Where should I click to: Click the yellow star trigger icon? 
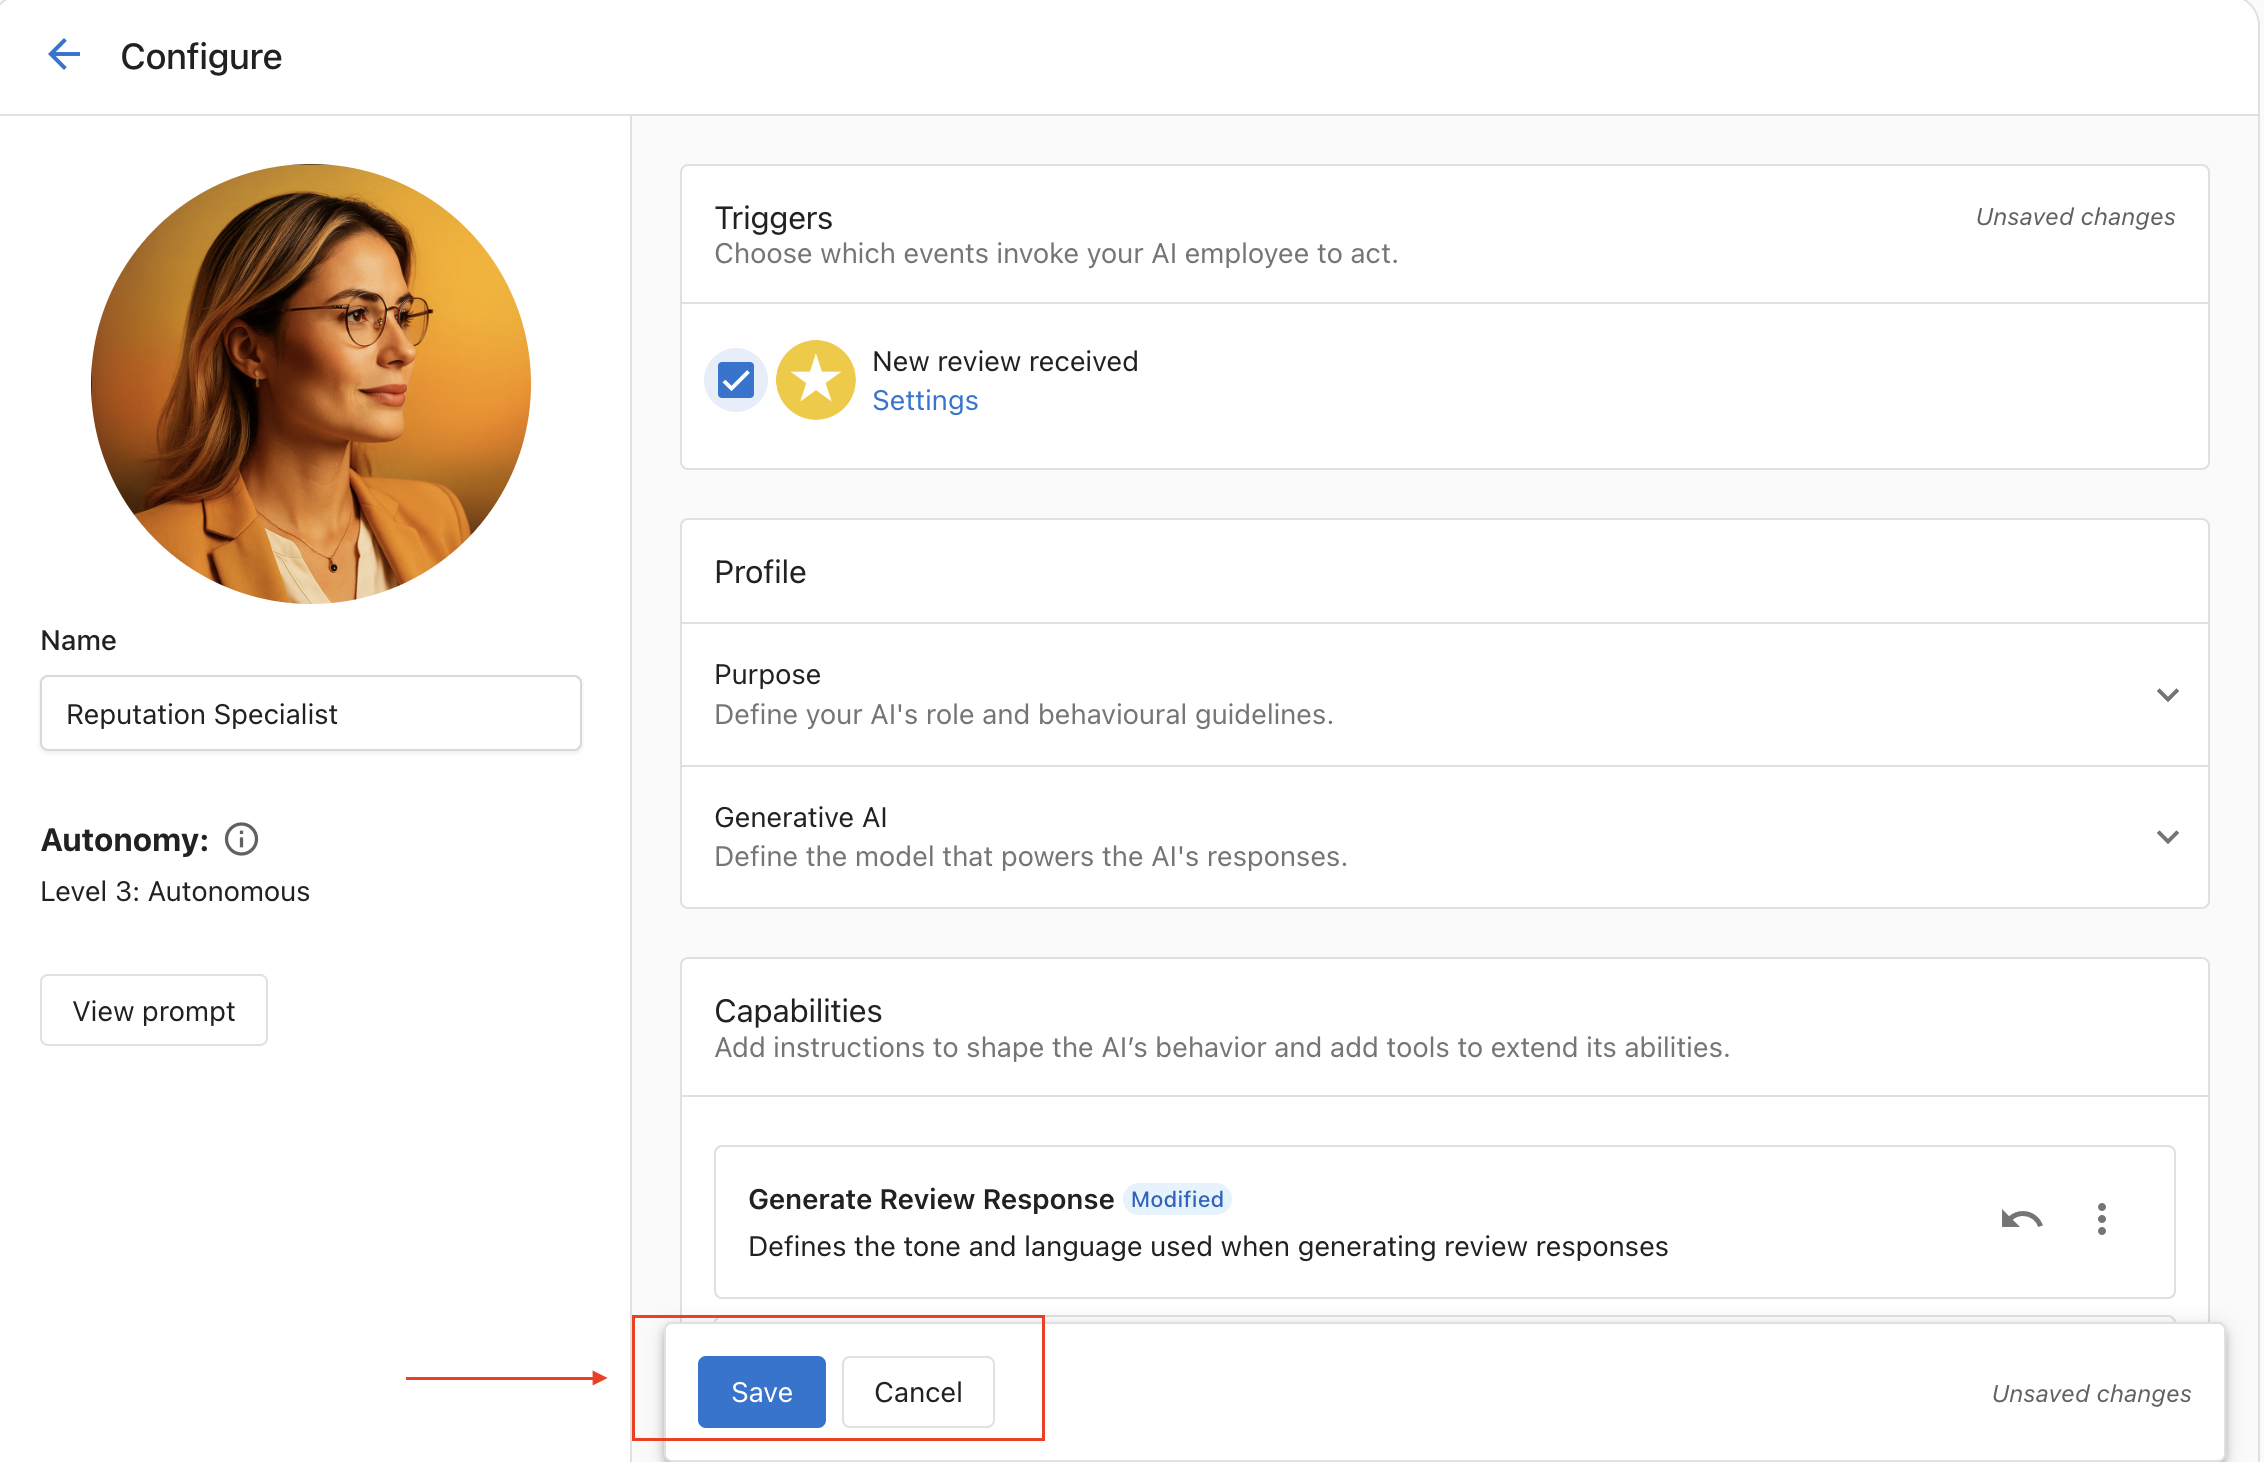click(x=815, y=379)
